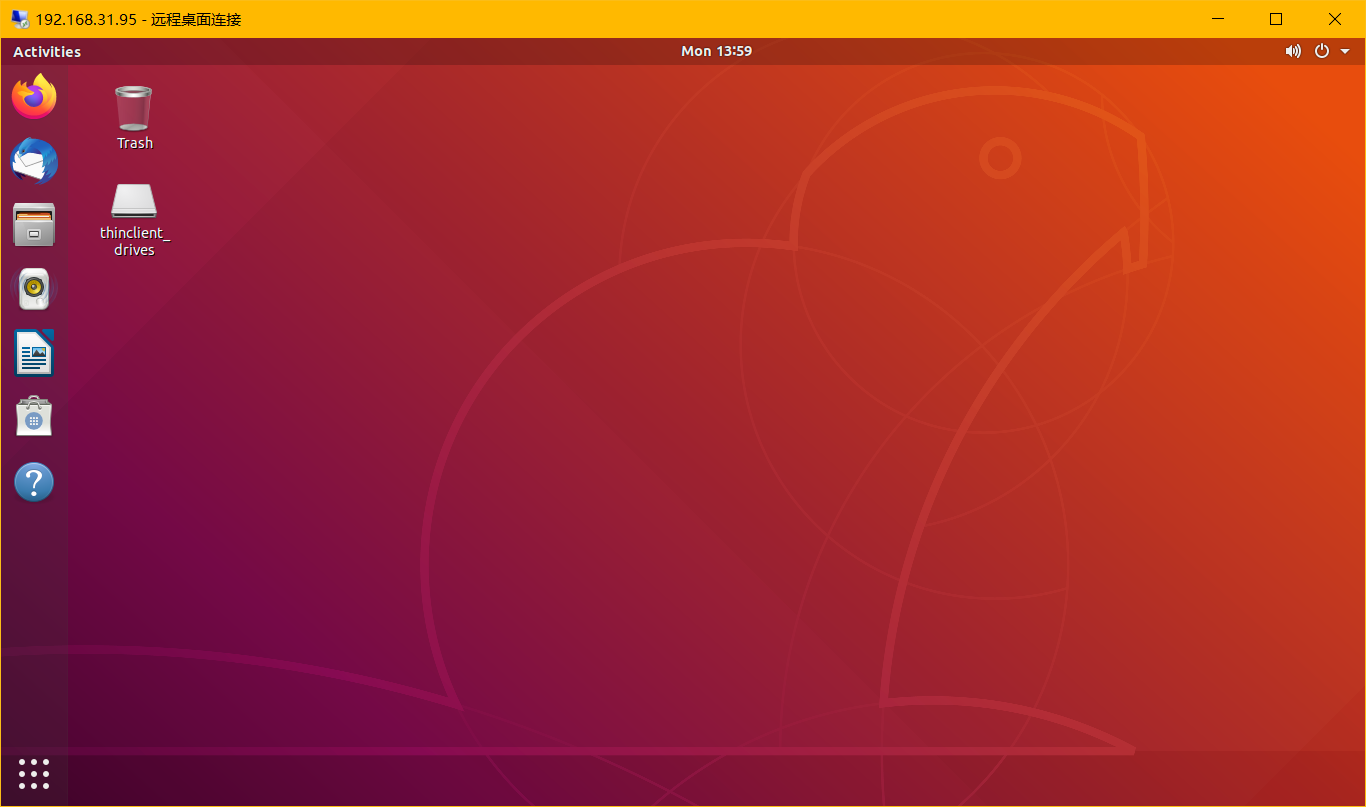Launch Ubuntu Software store

(33, 416)
